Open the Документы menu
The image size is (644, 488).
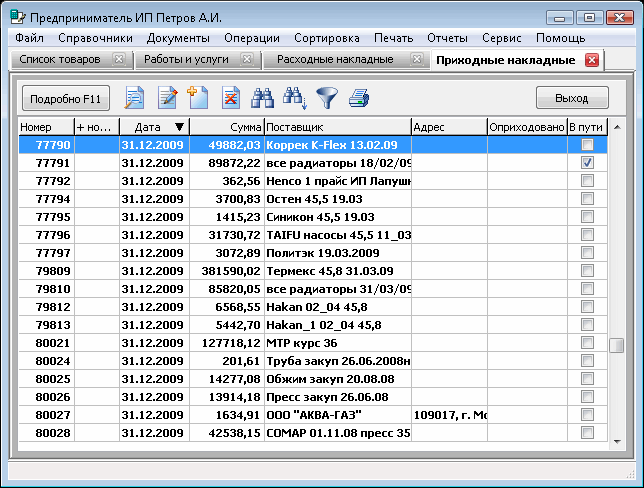(178, 38)
